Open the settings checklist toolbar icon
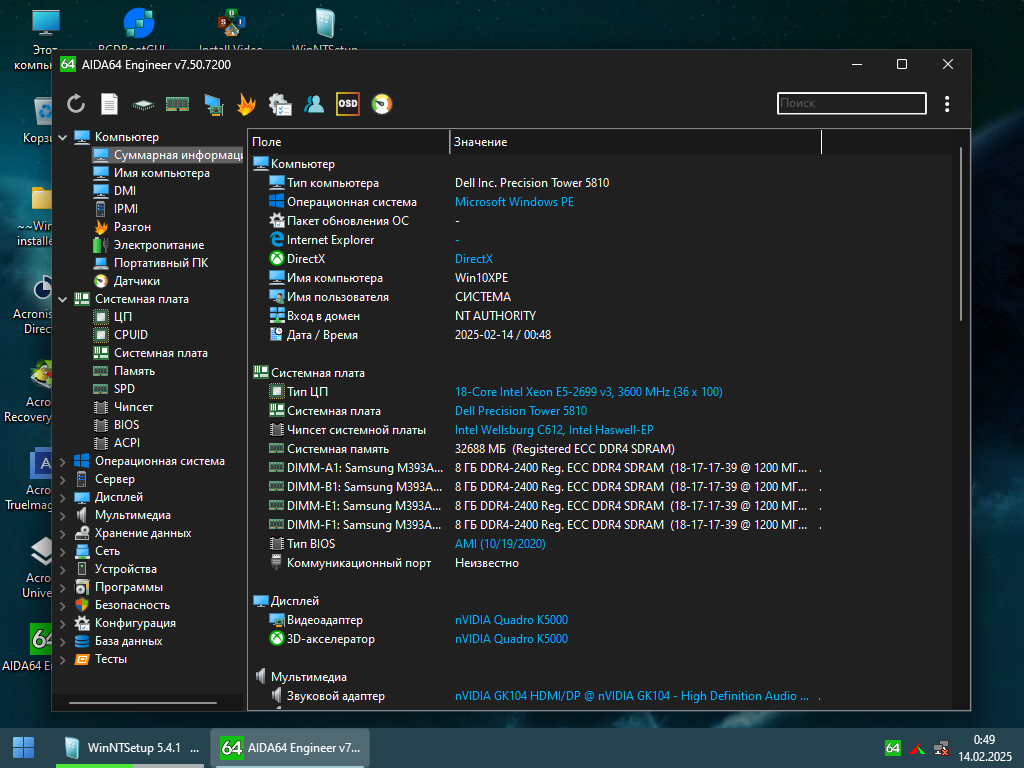Image resolution: width=1024 pixels, height=768 pixels. (x=280, y=104)
